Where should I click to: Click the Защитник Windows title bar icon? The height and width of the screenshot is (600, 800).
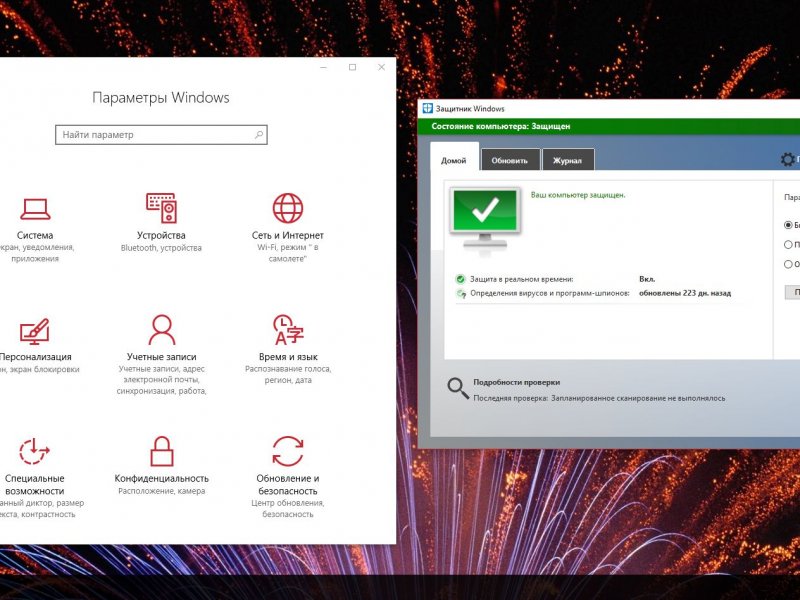coord(427,108)
